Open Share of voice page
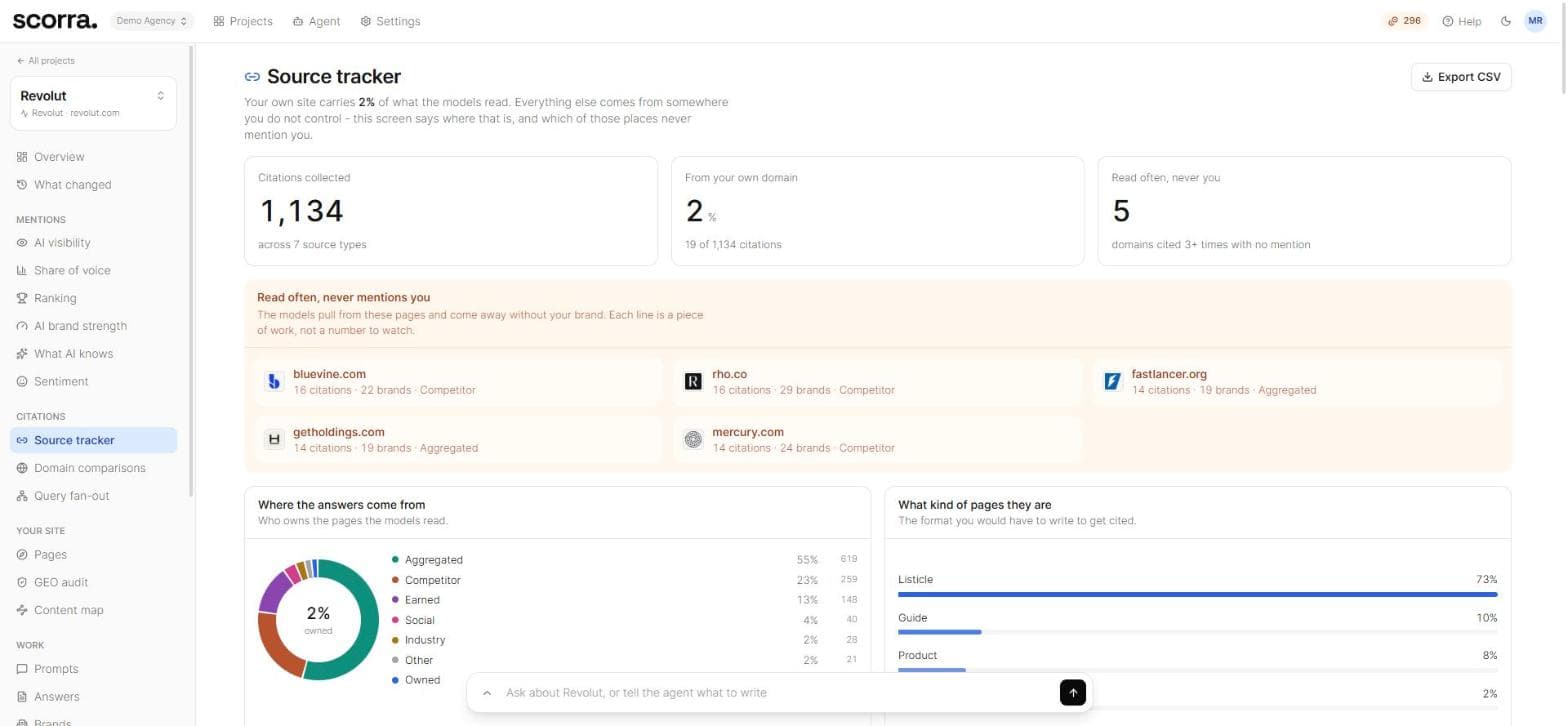The width and height of the screenshot is (1568, 726). click(x=93, y=271)
